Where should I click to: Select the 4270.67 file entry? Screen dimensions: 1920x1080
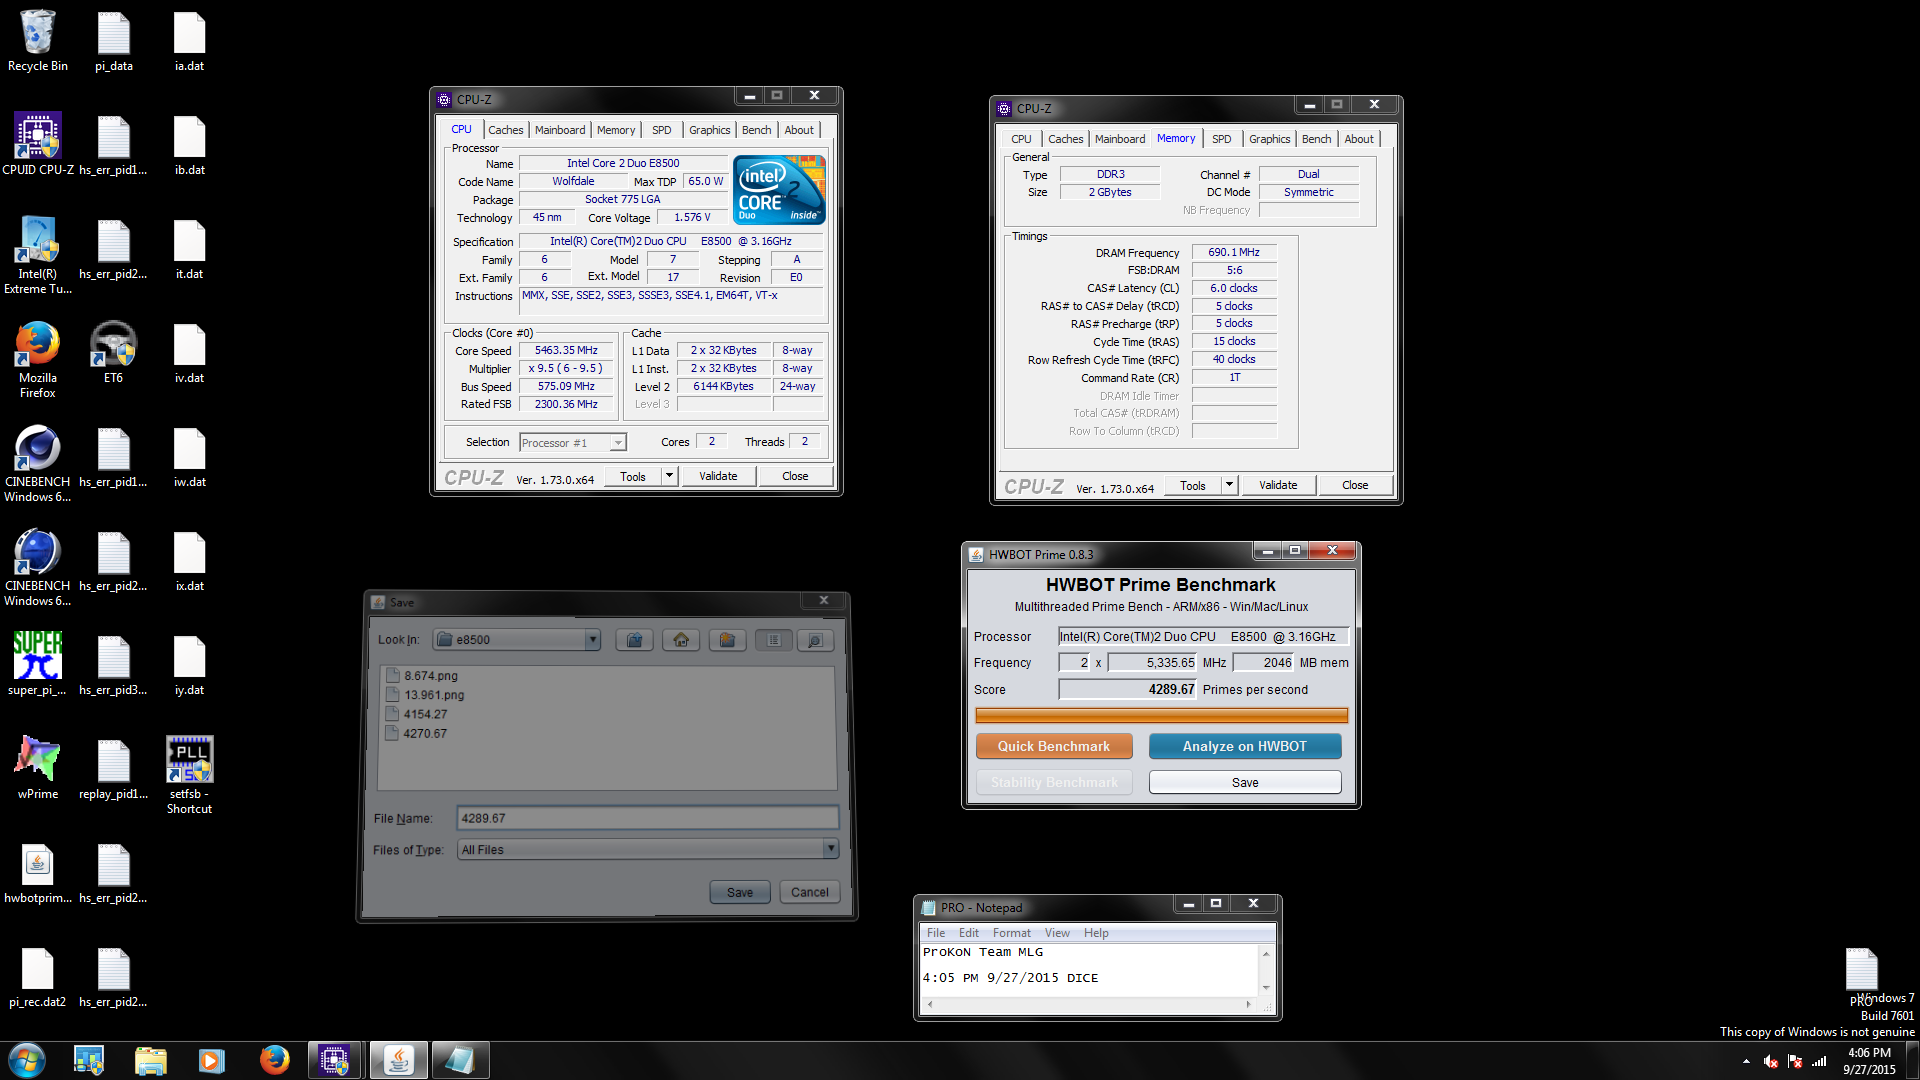point(417,733)
